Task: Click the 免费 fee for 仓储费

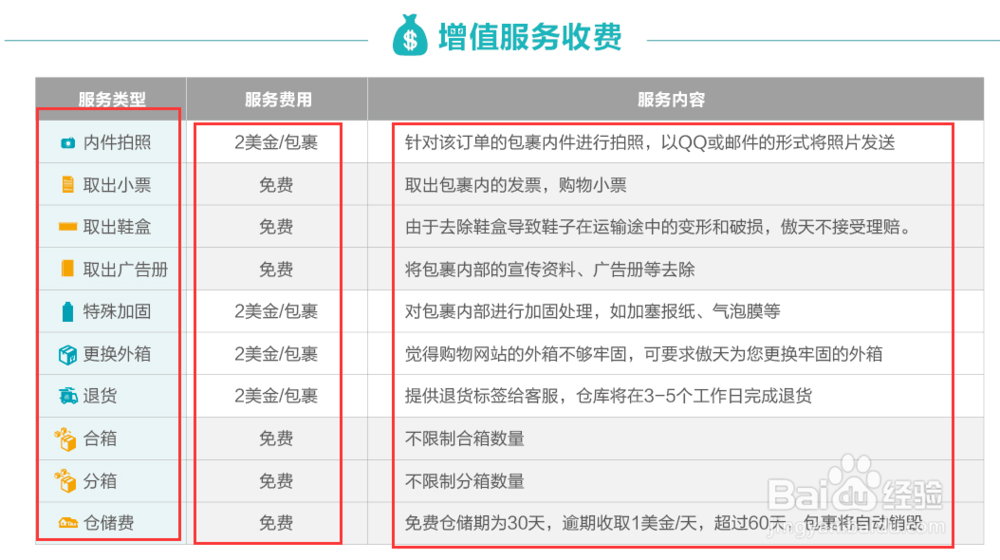Action: click(276, 523)
